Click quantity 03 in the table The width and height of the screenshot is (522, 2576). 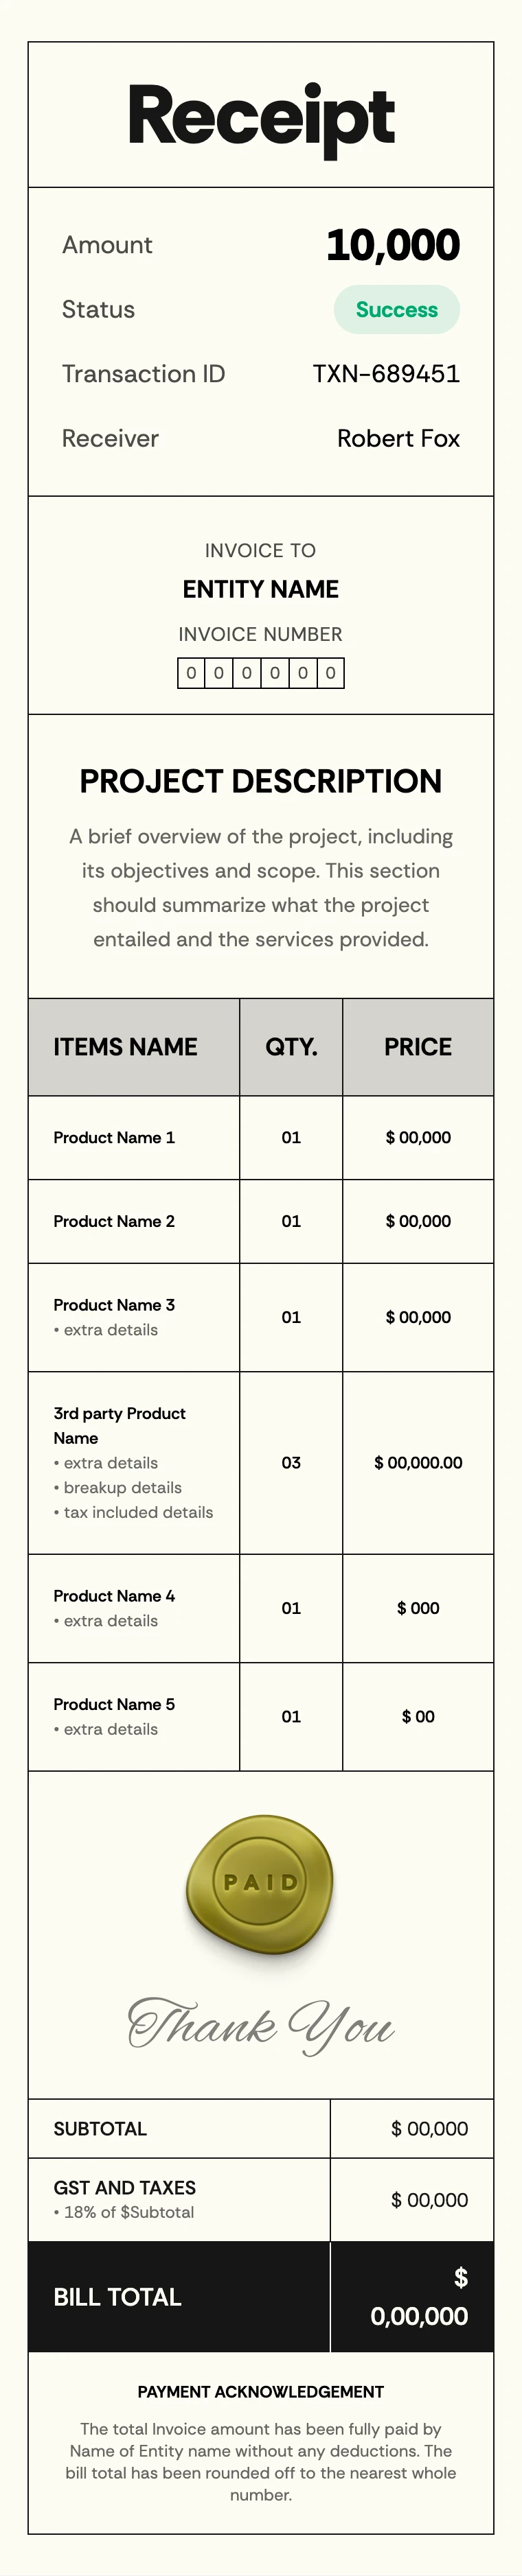click(291, 1462)
